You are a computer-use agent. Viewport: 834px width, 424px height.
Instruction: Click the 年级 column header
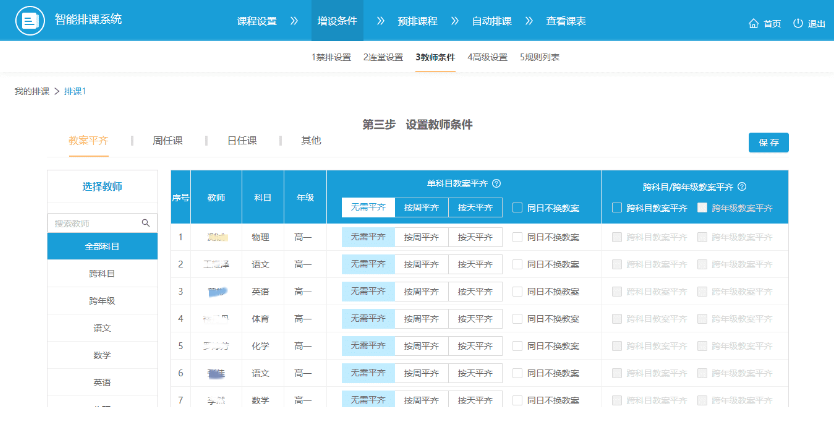click(305, 197)
